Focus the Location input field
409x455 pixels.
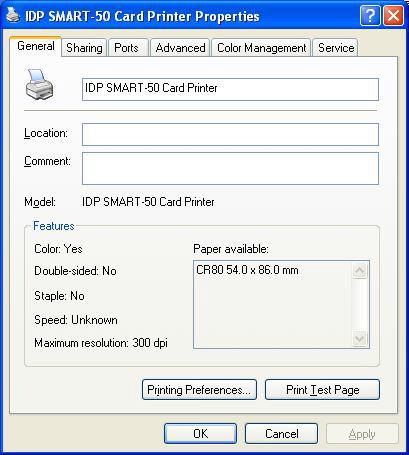[x=230, y=134]
